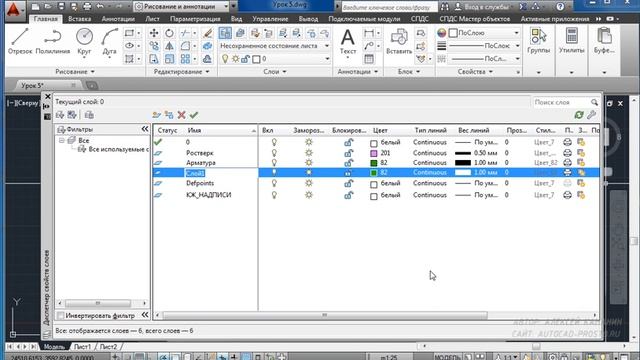Image resolution: width=640 pixels, height=360 pixels.
Task: Turn off the КЖ_НАДПИСИ layer light bulb
Action: coord(274,195)
